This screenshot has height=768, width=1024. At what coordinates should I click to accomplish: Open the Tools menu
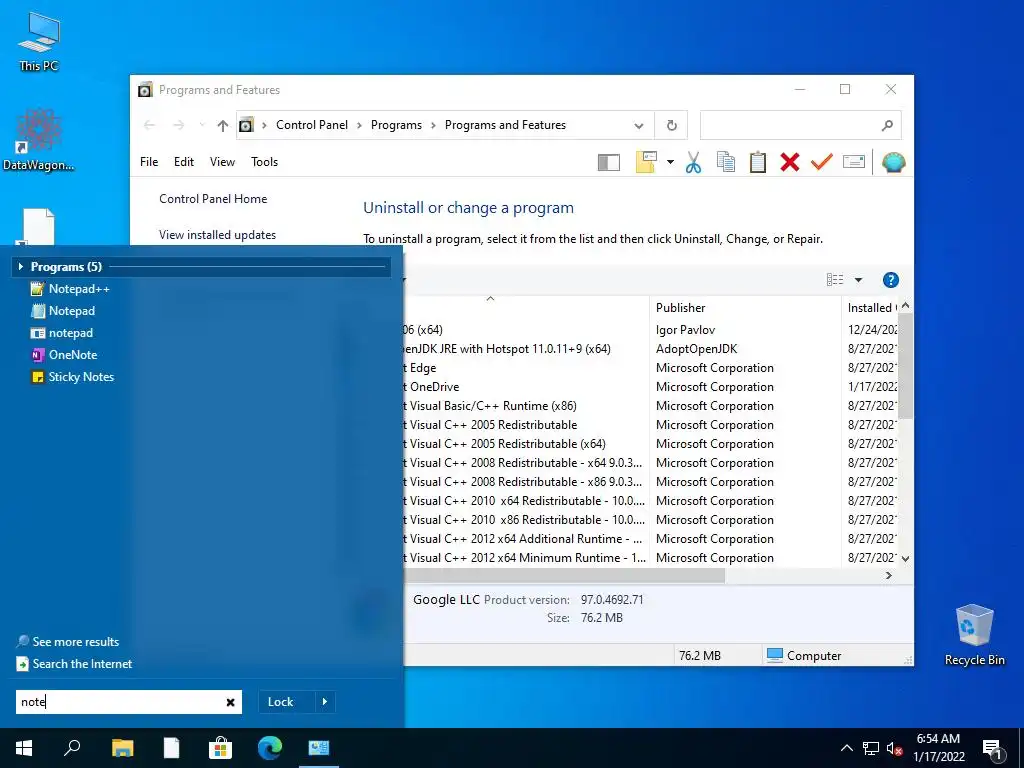[x=264, y=162]
